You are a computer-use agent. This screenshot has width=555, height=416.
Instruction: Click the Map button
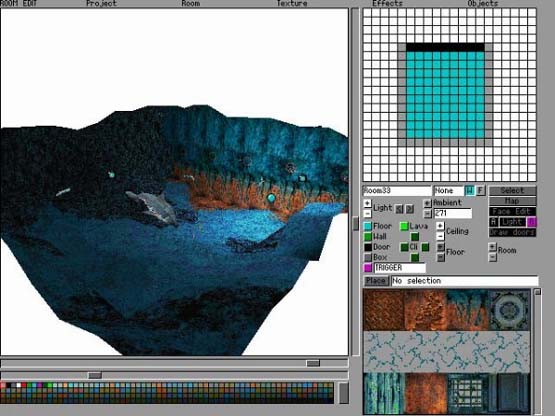point(512,201)
